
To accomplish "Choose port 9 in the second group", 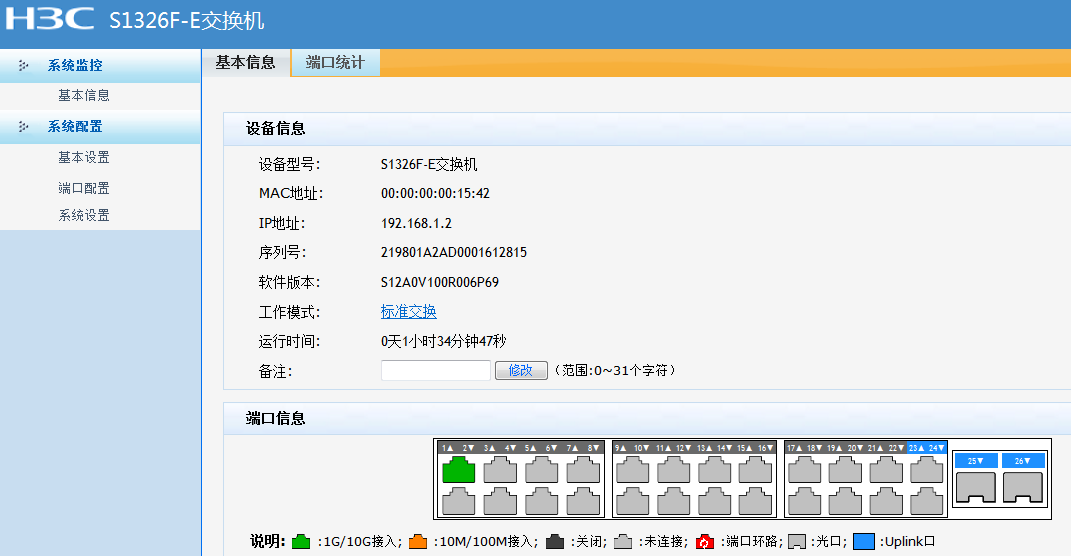I will tap(632, 469).
